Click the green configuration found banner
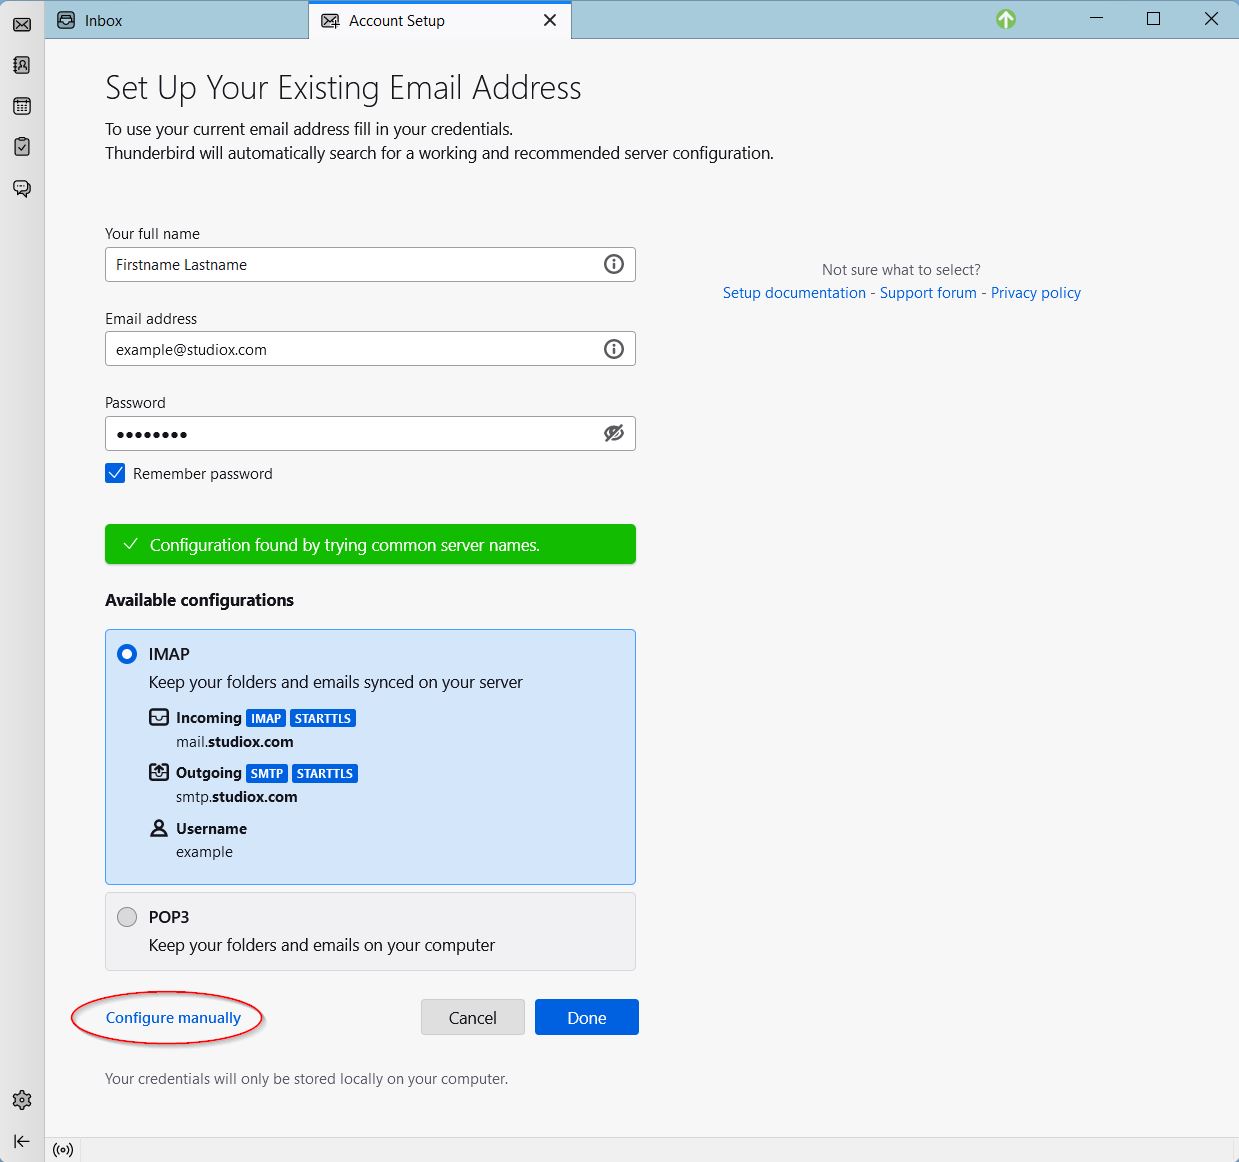 (370, 544)
